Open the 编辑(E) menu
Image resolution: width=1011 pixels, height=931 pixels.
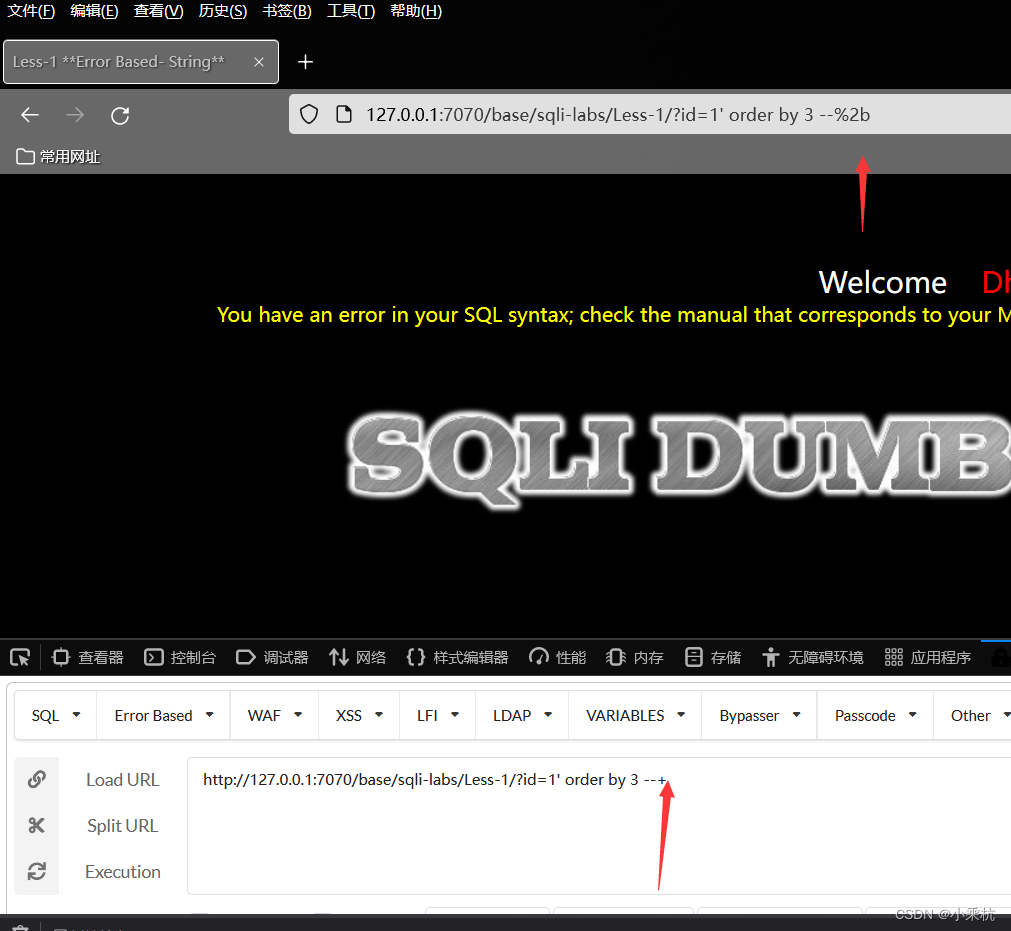click(94, 11)
